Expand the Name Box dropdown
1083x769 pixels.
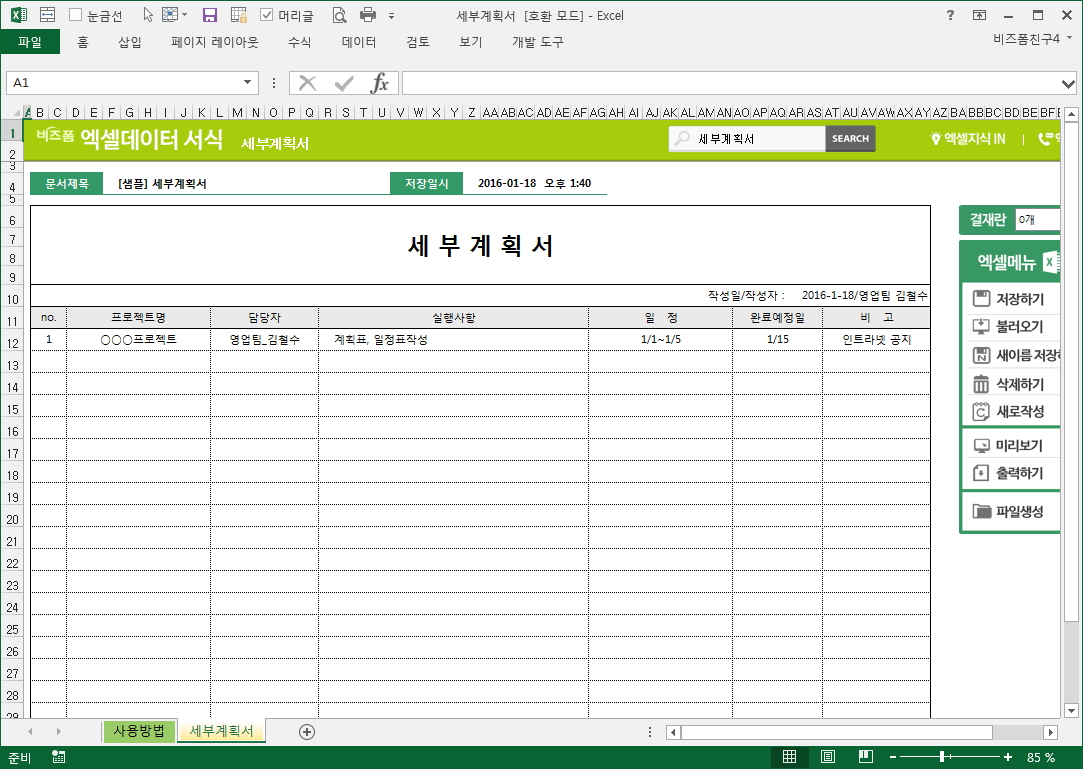pos(247,83)
